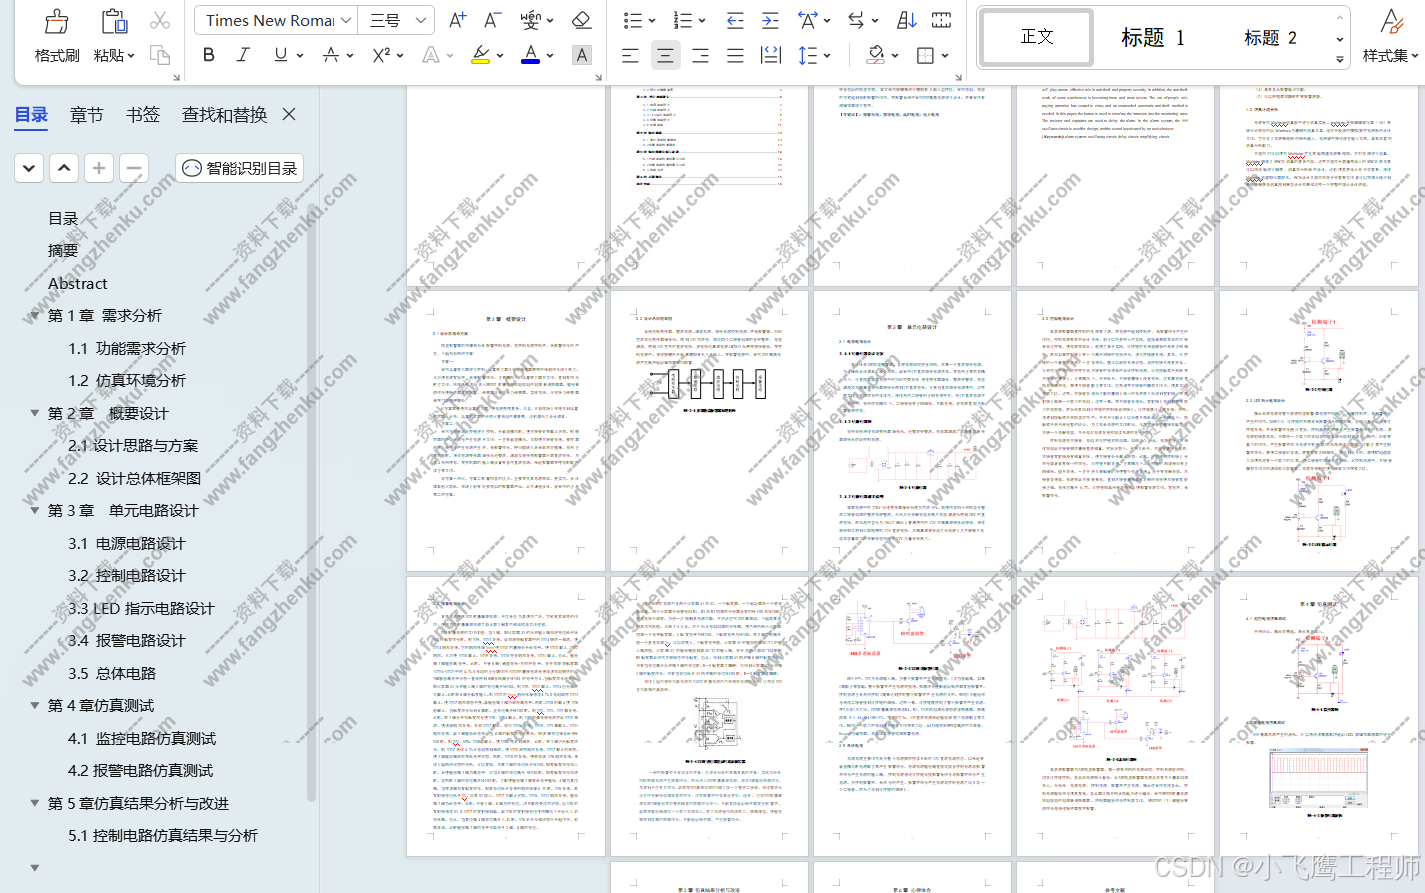Click the move-down chevron button in outline
The height and width of the screenshot is (893, 1425).
29,168
